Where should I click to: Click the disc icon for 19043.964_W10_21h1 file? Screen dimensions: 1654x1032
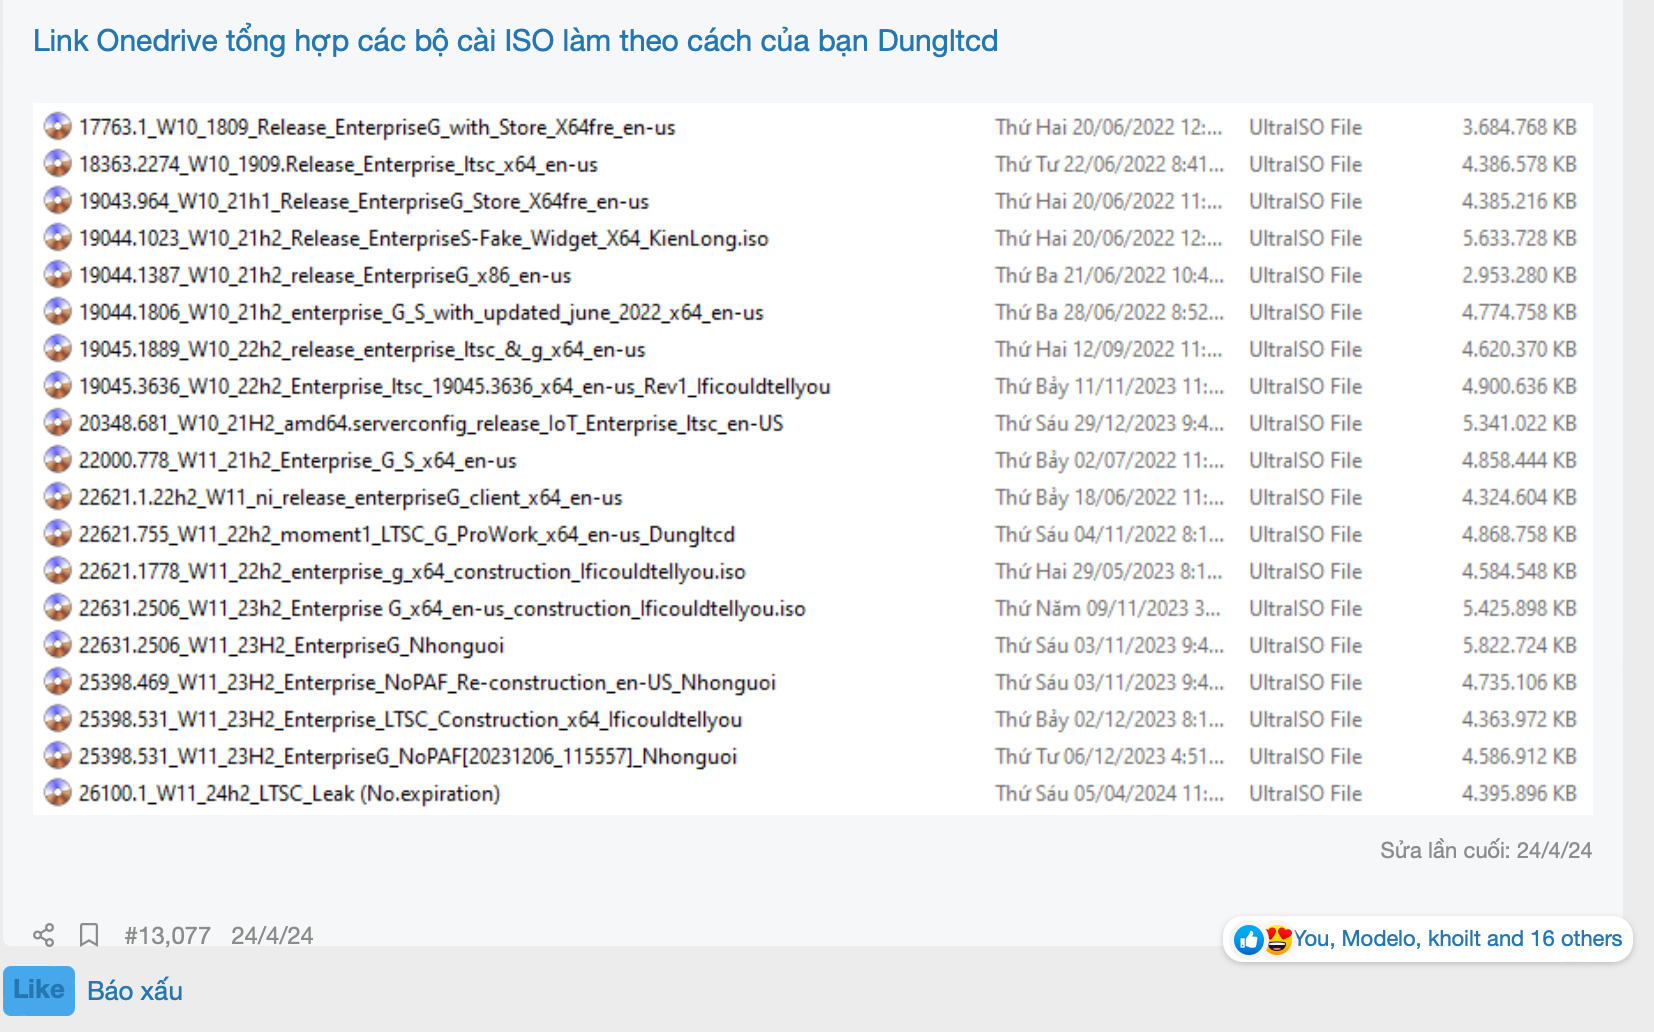click(x=58, y=200)
